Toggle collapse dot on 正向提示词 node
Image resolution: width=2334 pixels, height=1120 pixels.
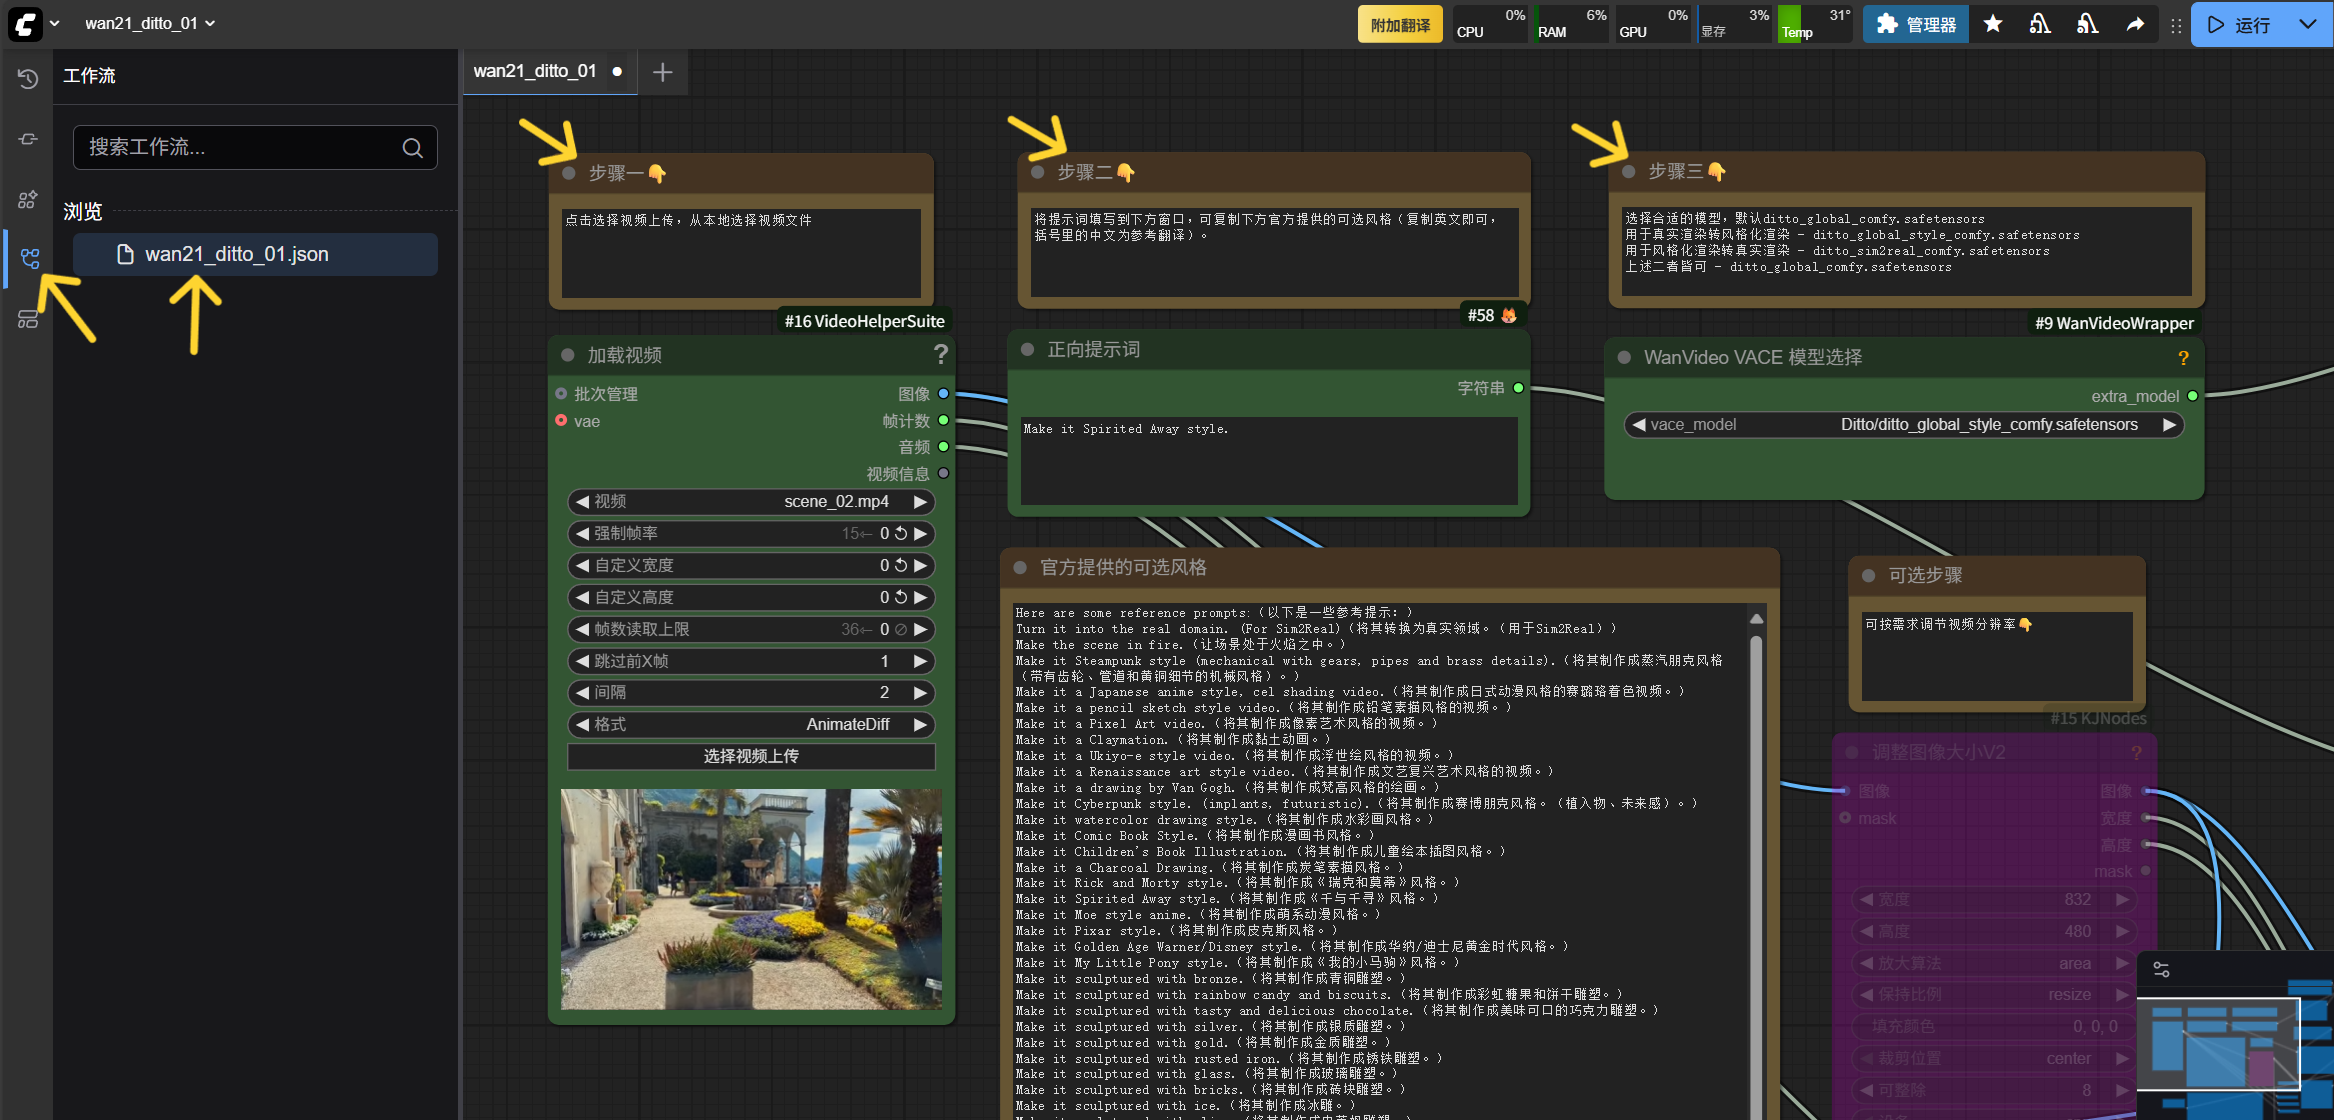[x=1027, y=349]
